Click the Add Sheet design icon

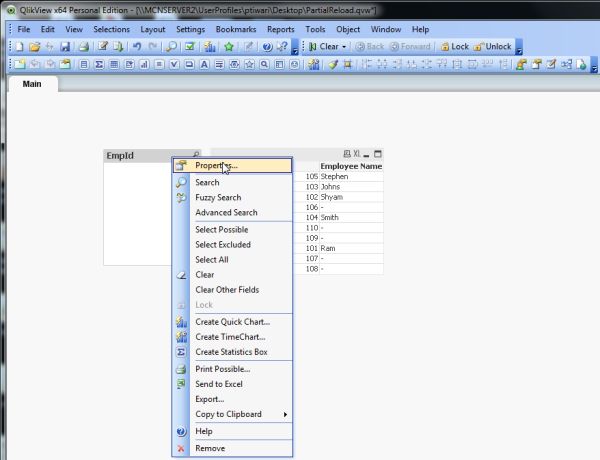point(20,64)
